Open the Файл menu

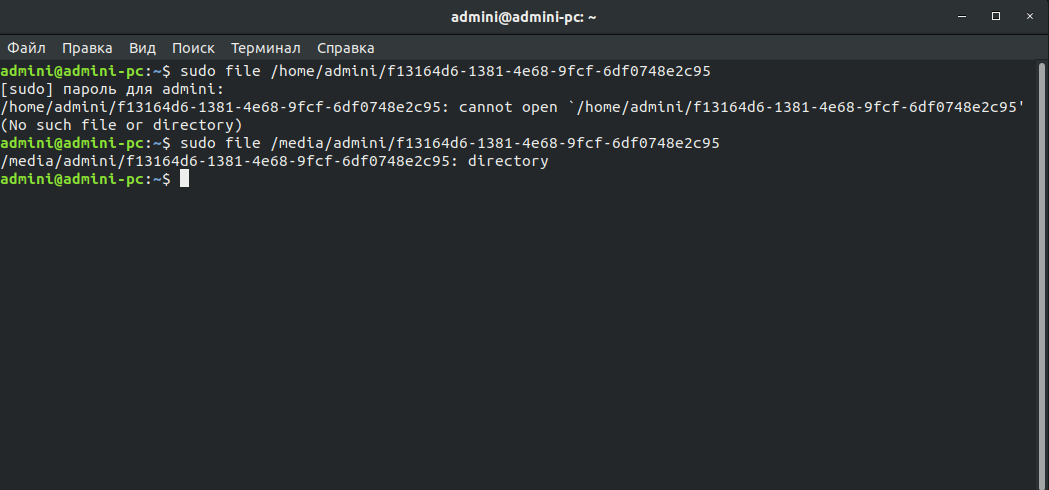pos(25,48)
